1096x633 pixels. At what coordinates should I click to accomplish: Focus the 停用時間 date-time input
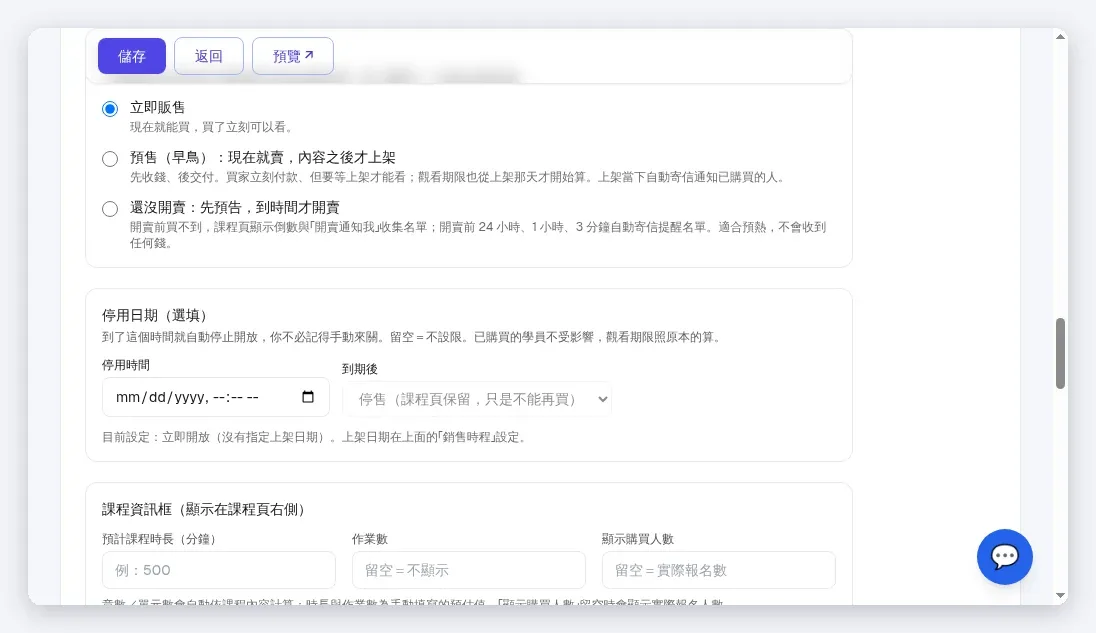[215, 397]
